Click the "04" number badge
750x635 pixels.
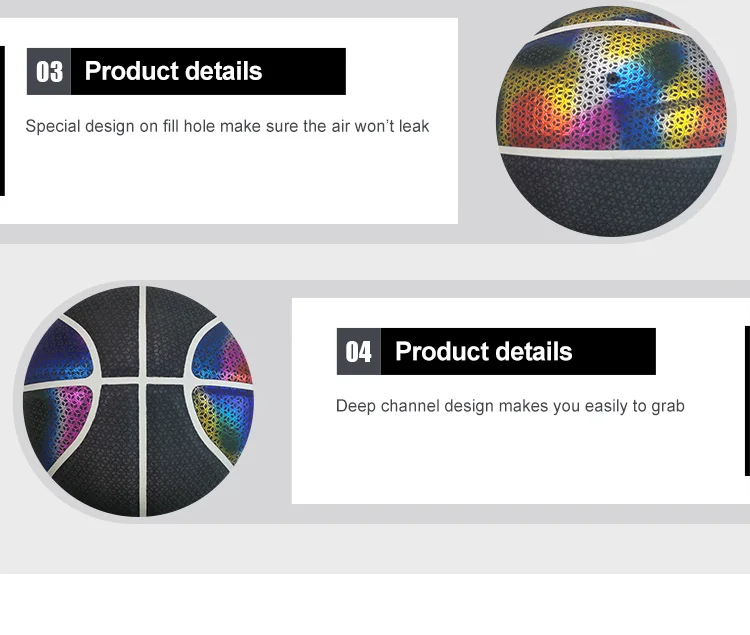(359, 352)
